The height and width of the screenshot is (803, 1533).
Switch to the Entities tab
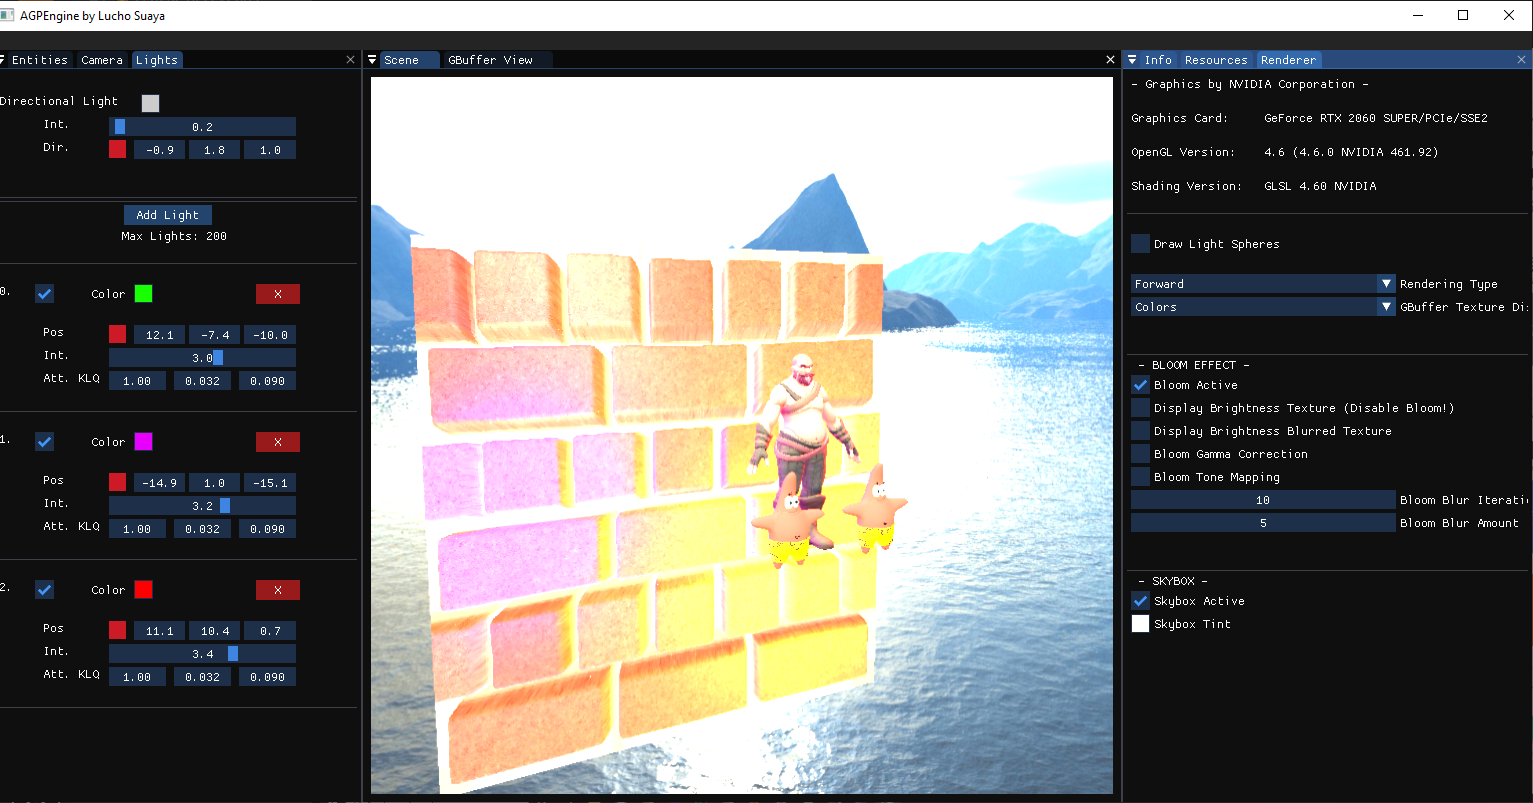click(40, 60)
